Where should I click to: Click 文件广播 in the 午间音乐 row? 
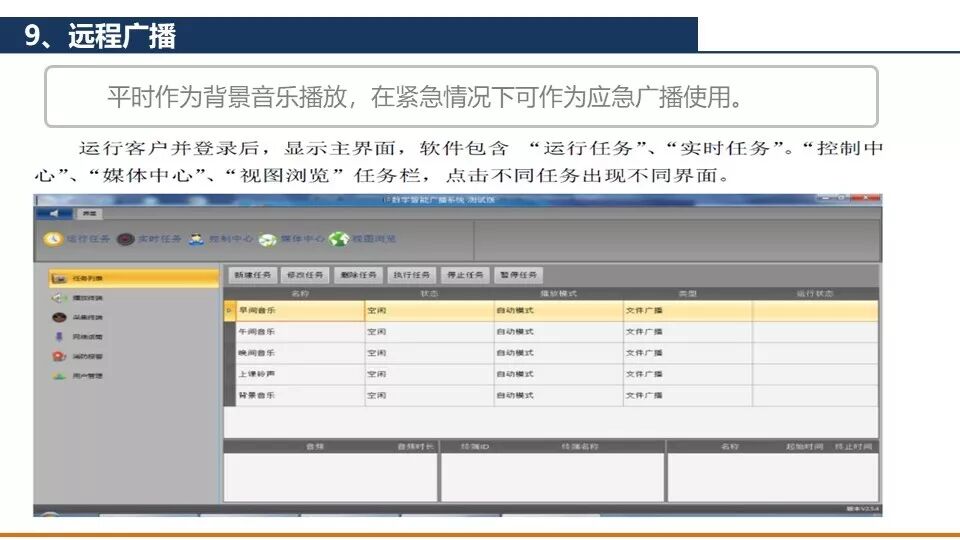644,332
